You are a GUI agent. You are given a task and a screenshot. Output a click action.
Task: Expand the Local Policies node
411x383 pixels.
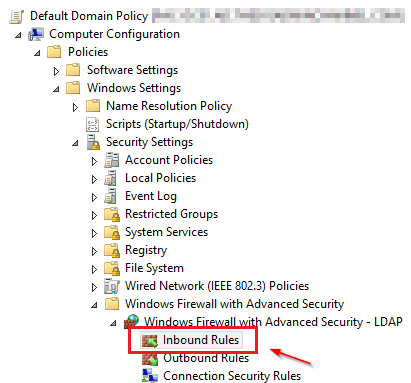pyautogui.click(x=94, y=179)
